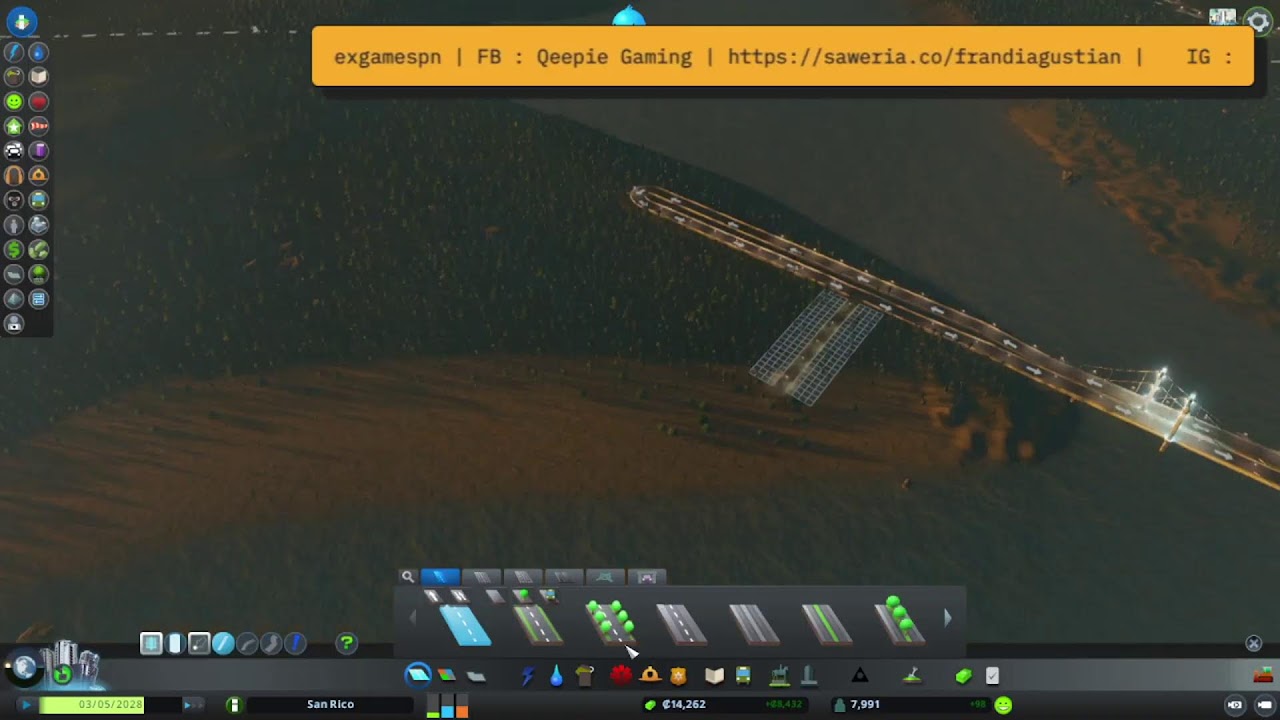Click the zoning demand RCI bars
Image resolution: width=1280 pixels, height=720 pixels.
[x=447, y=705]
